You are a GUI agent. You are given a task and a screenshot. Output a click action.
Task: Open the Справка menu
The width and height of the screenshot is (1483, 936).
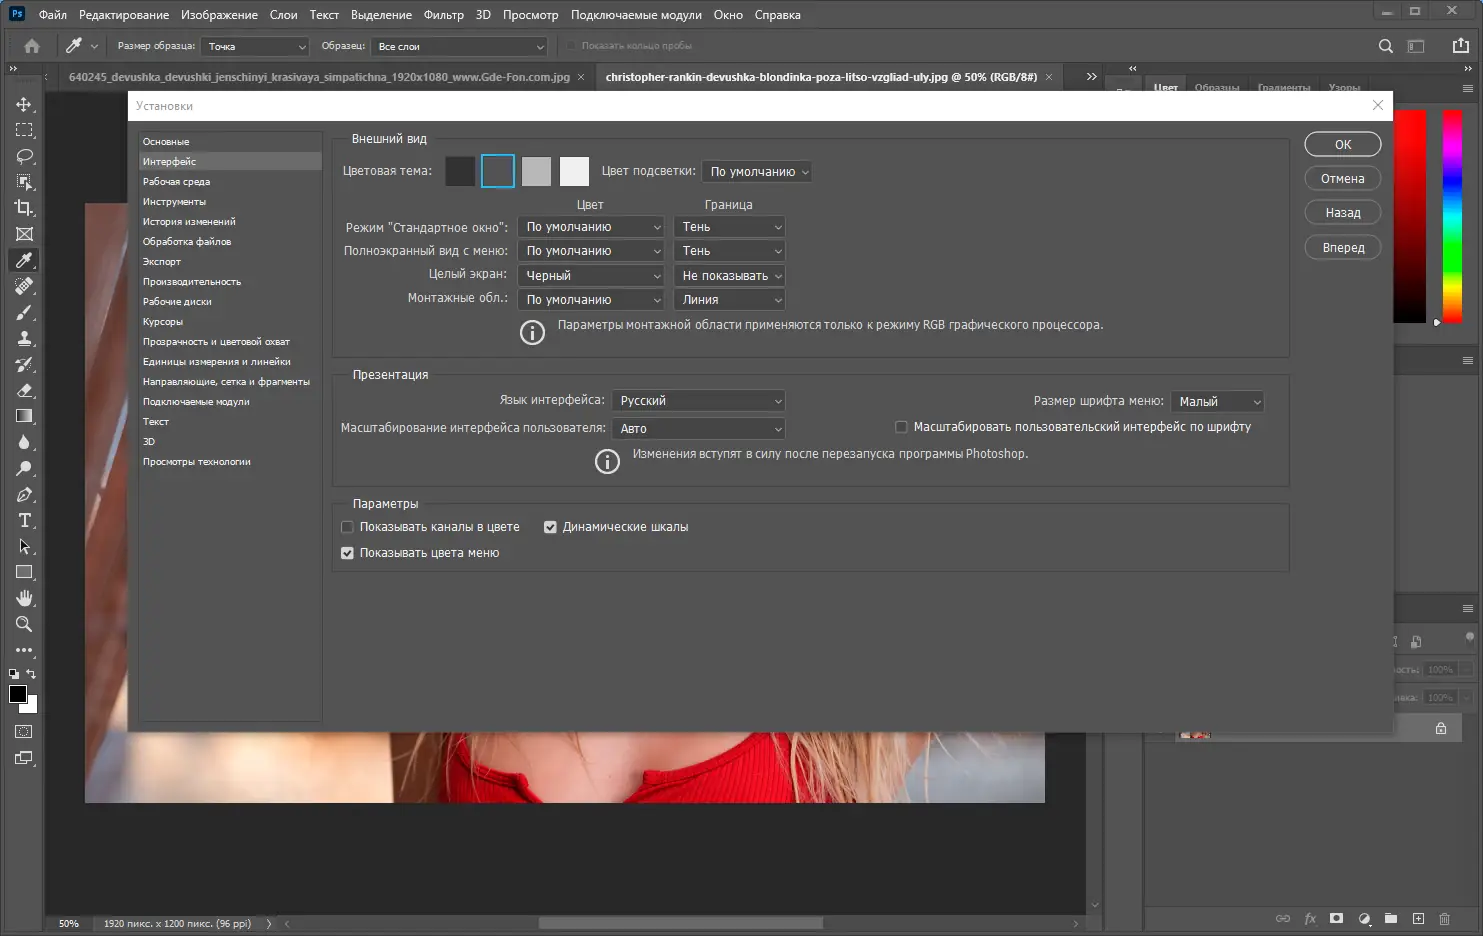click(778, 15)
